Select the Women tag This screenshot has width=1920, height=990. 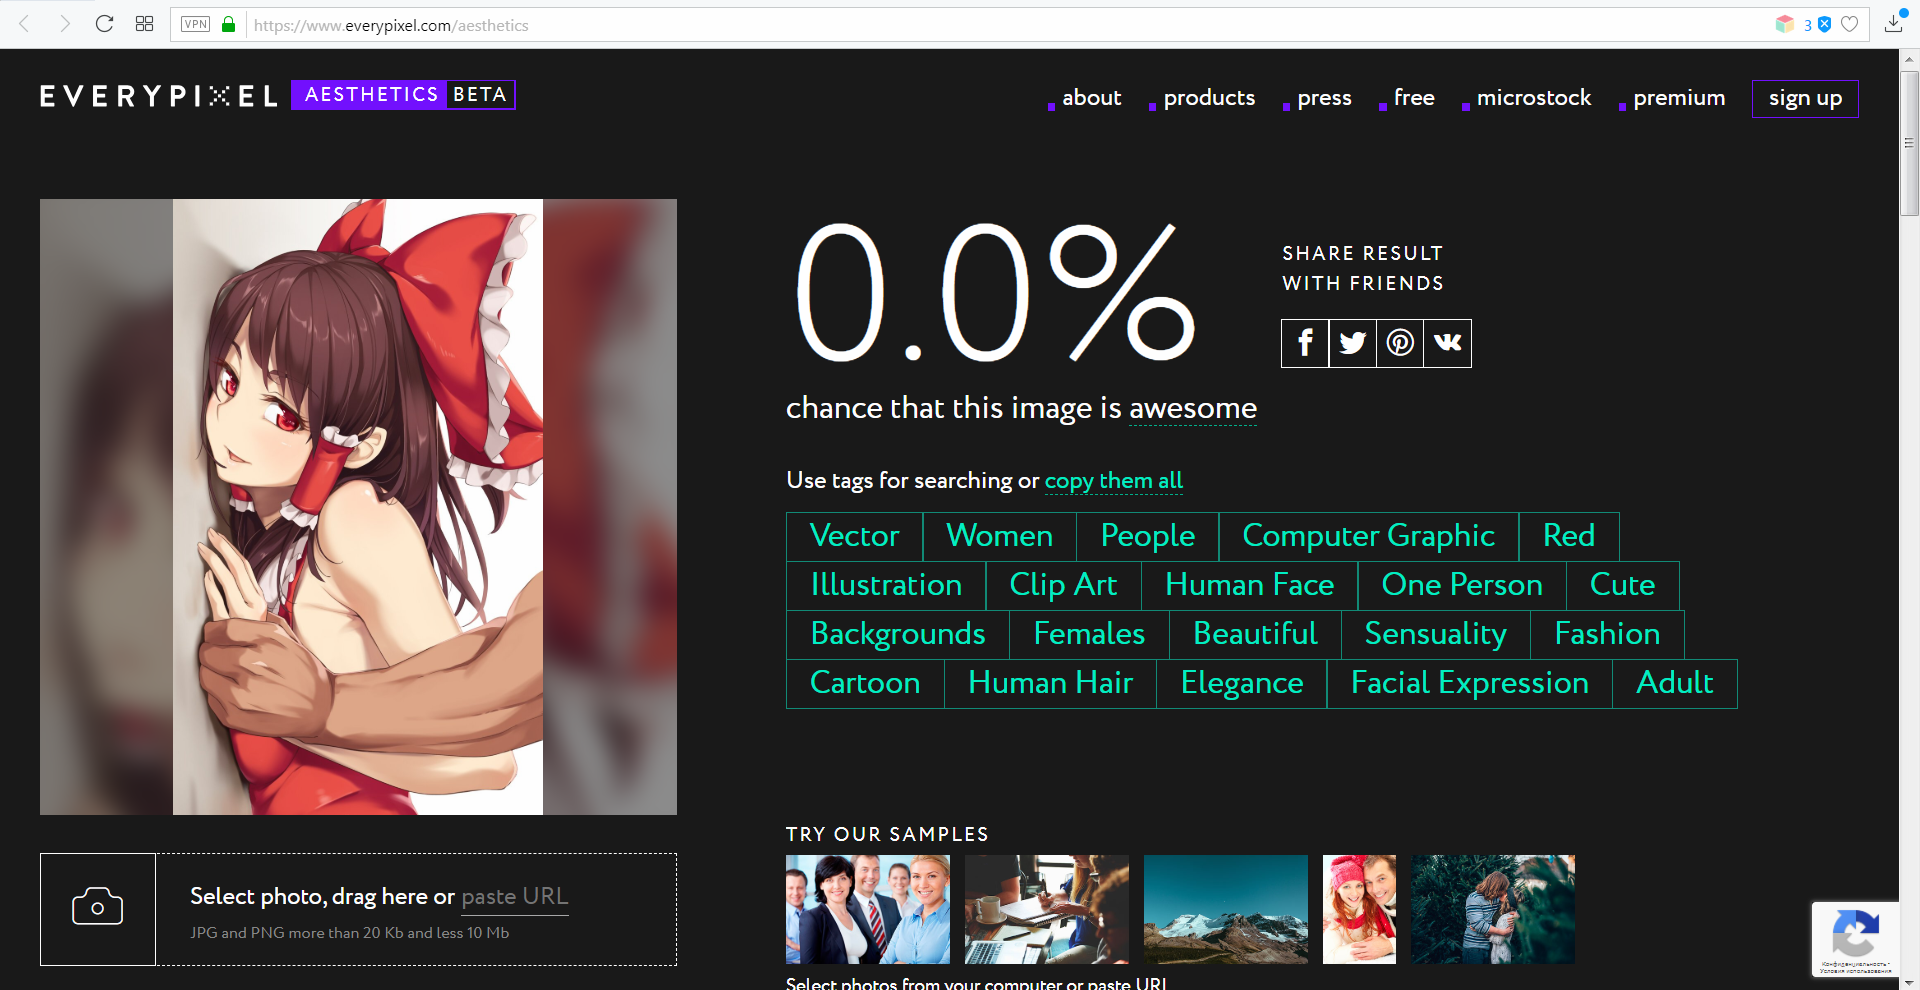pos(1000,536)
